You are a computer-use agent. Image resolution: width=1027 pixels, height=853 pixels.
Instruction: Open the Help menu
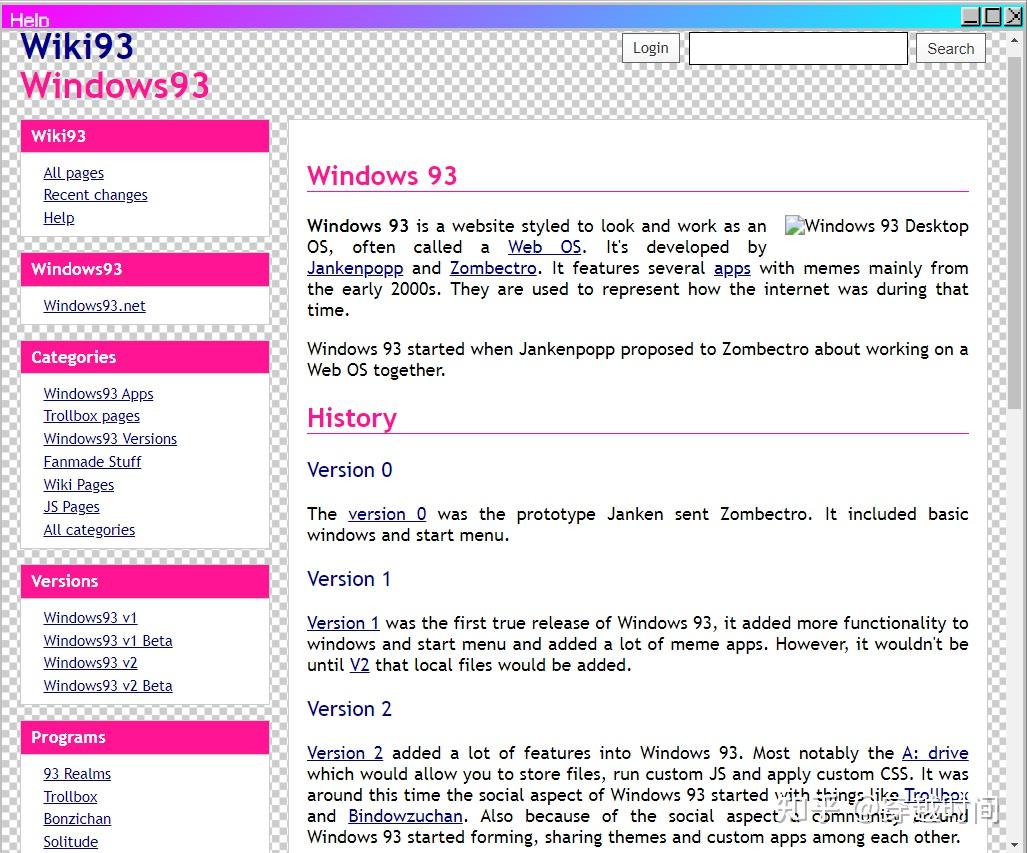(x=29, y=19)
